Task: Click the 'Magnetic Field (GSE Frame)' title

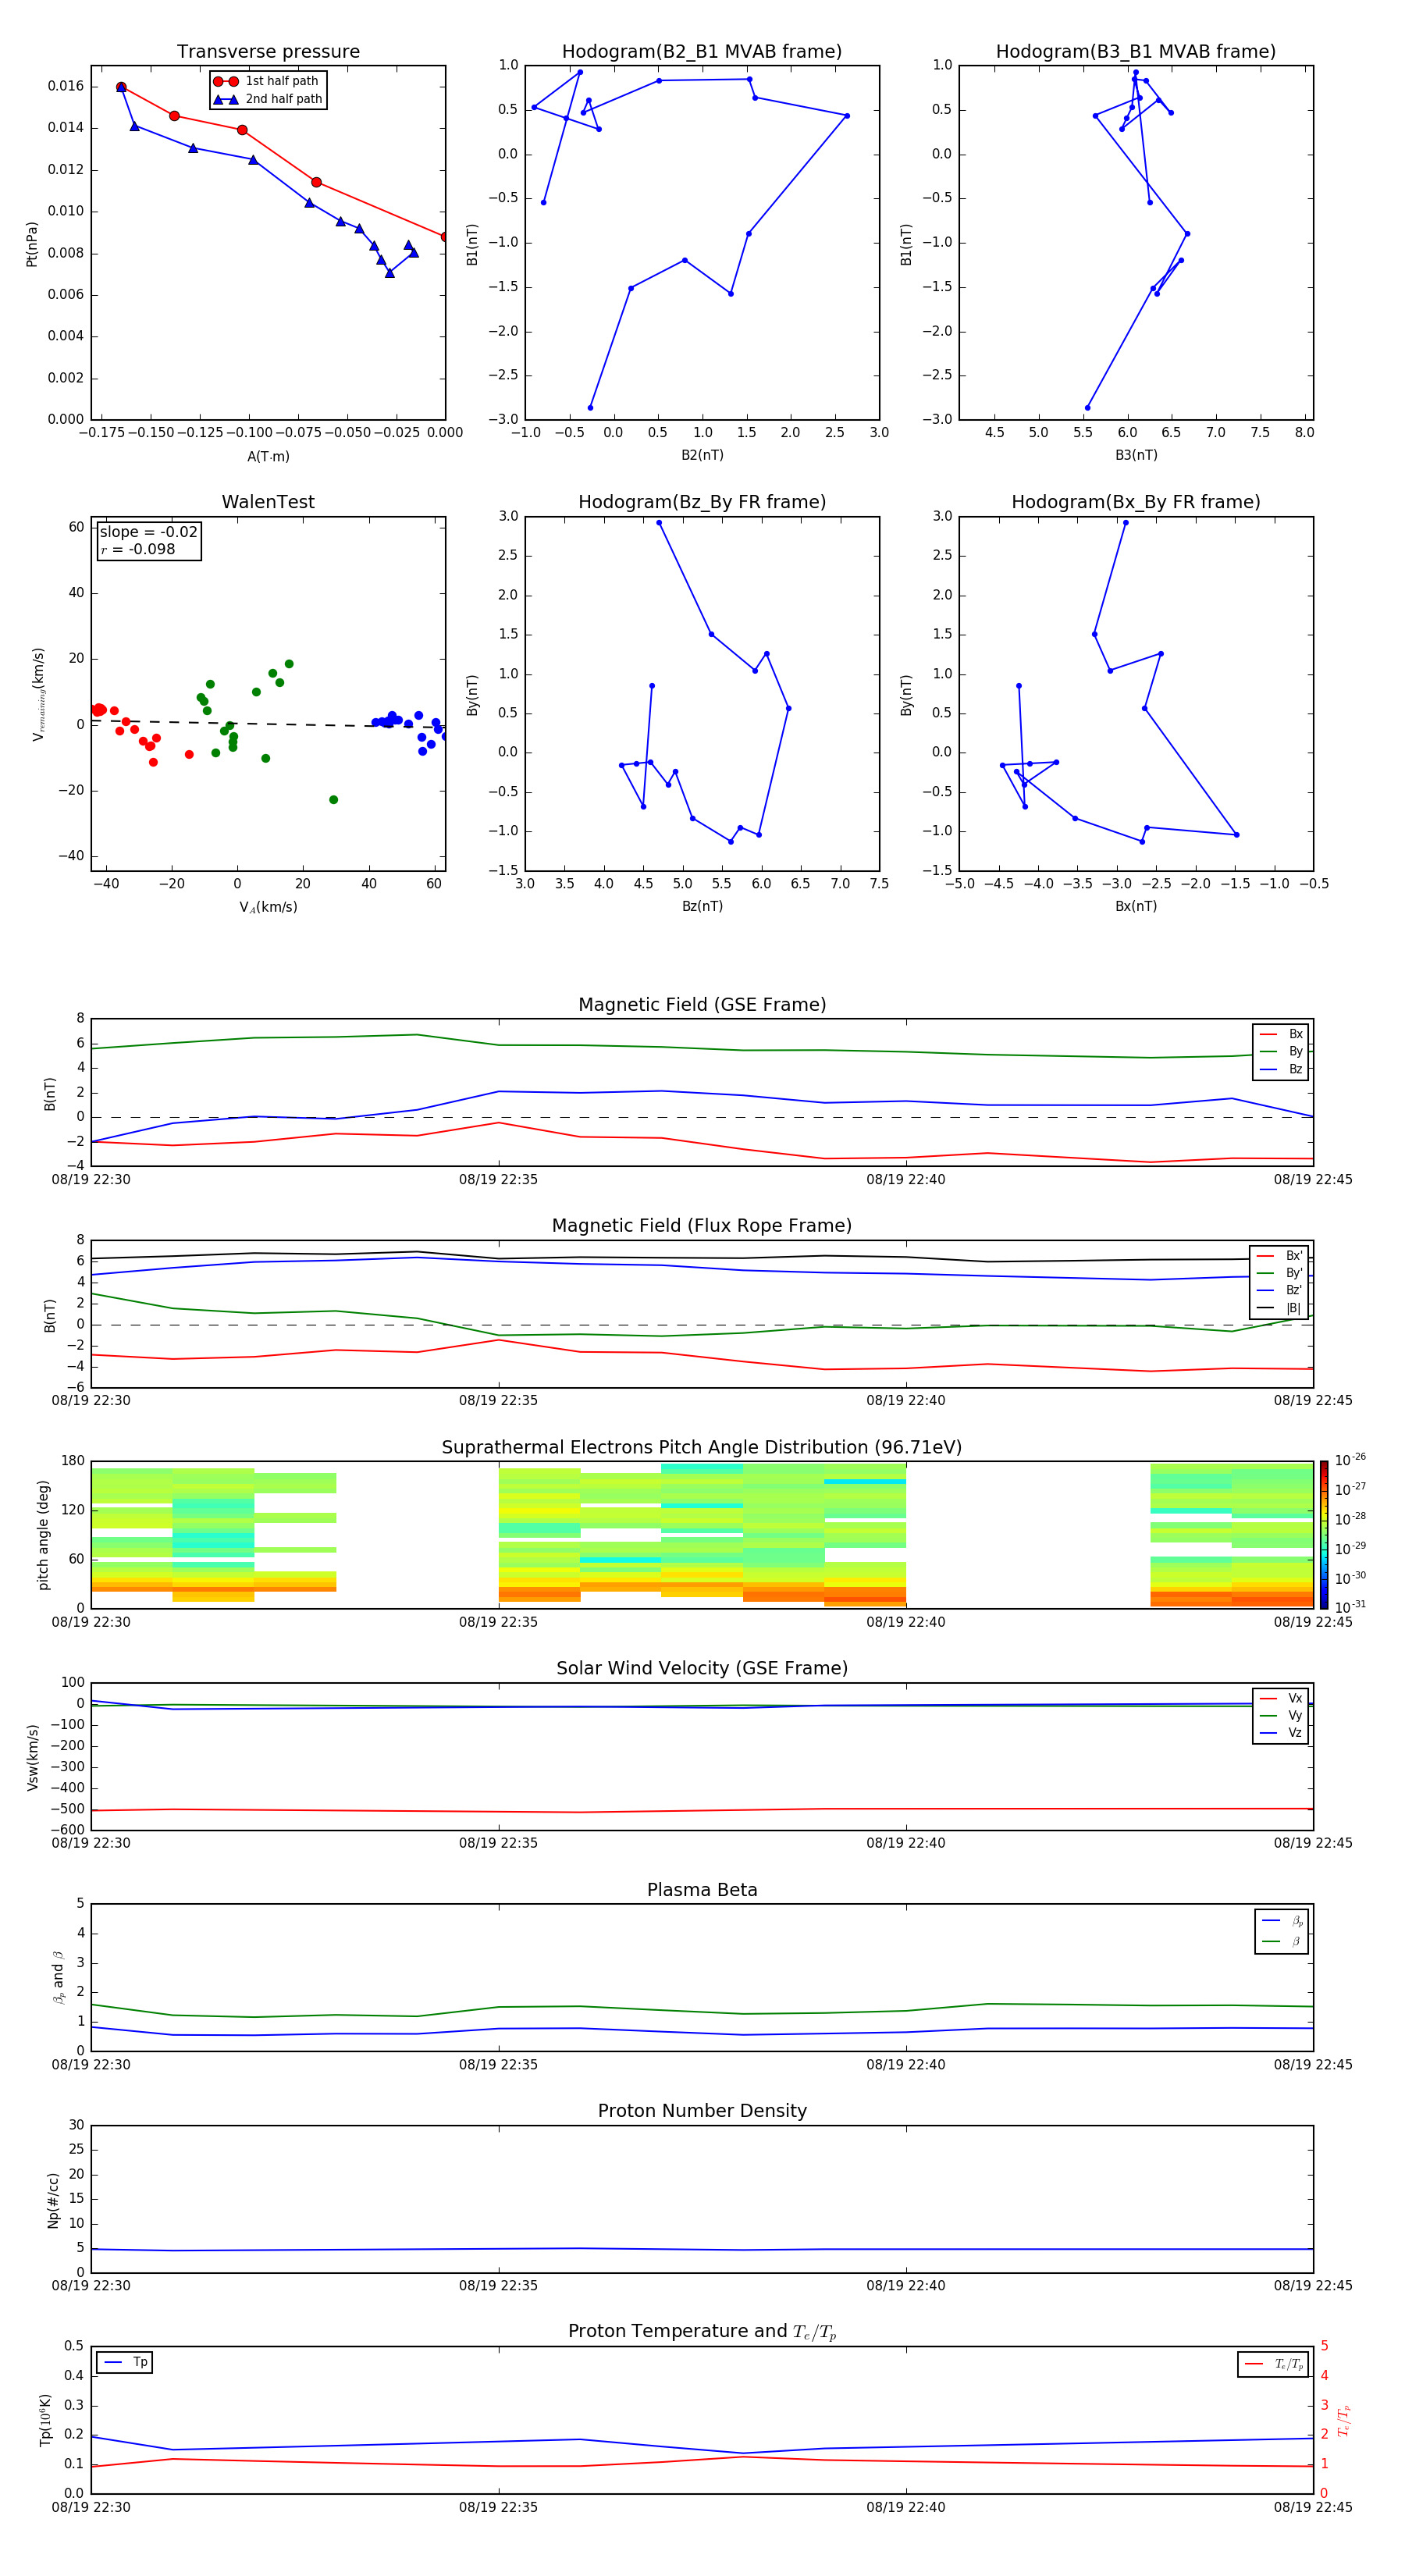Action: click(702, 1005)
